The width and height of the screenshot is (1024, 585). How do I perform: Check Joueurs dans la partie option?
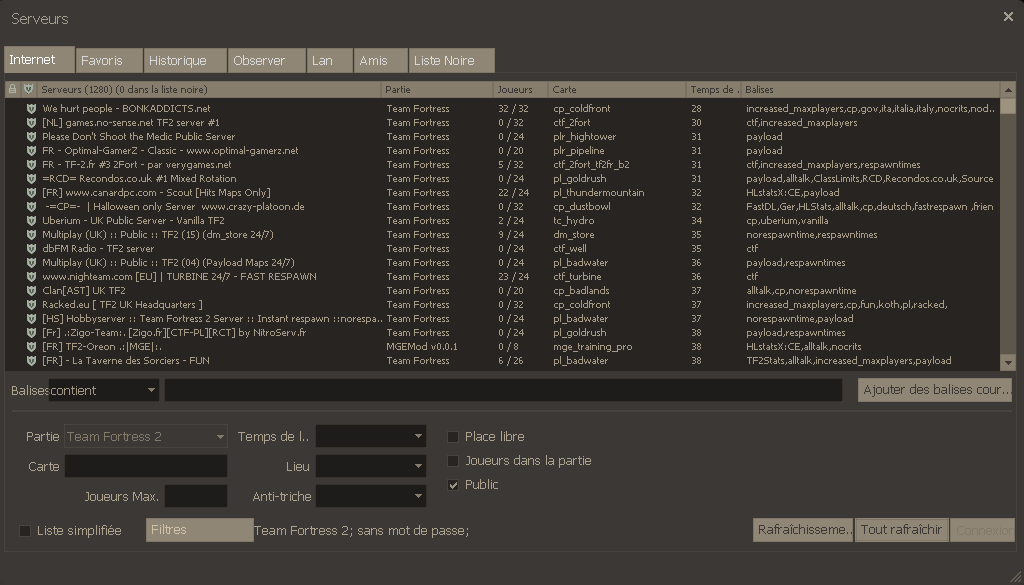(x=454, y=461)
